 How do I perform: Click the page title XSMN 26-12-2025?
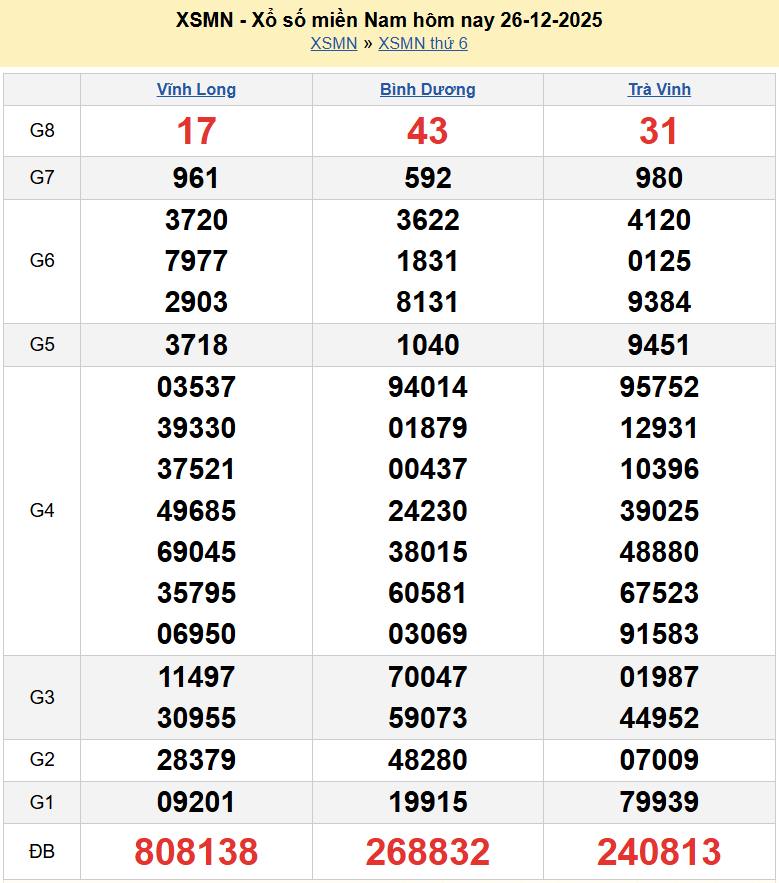[x=389, y=20]
